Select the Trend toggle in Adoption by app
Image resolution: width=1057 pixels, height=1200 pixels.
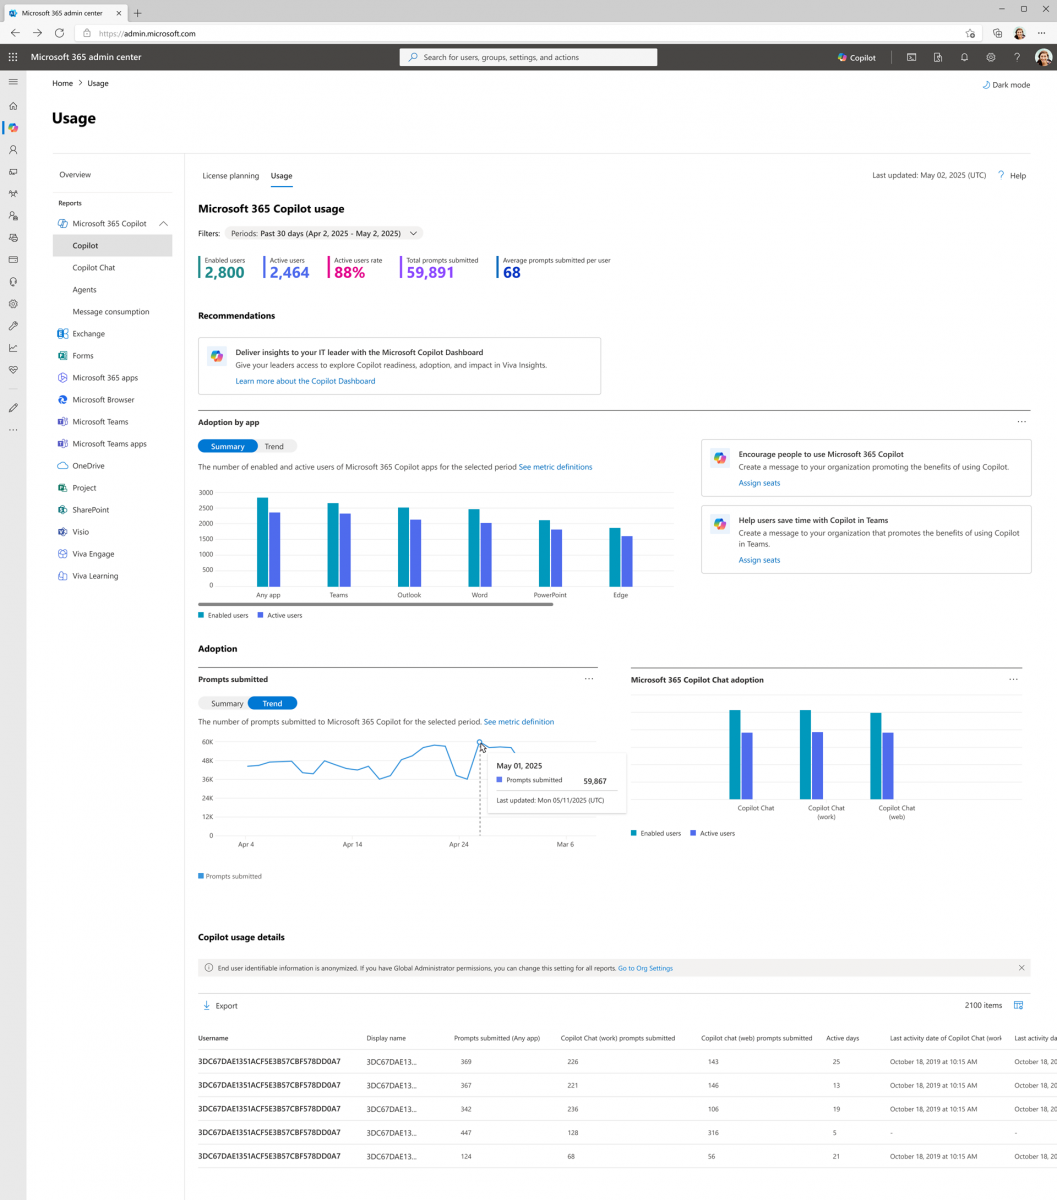point(275,446)
